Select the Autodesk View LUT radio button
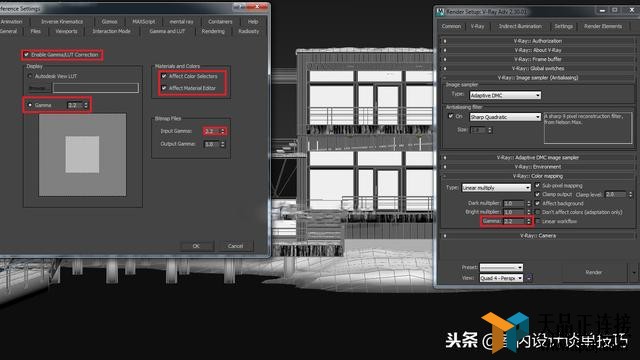The image size is (640, 360). [30, 76]
